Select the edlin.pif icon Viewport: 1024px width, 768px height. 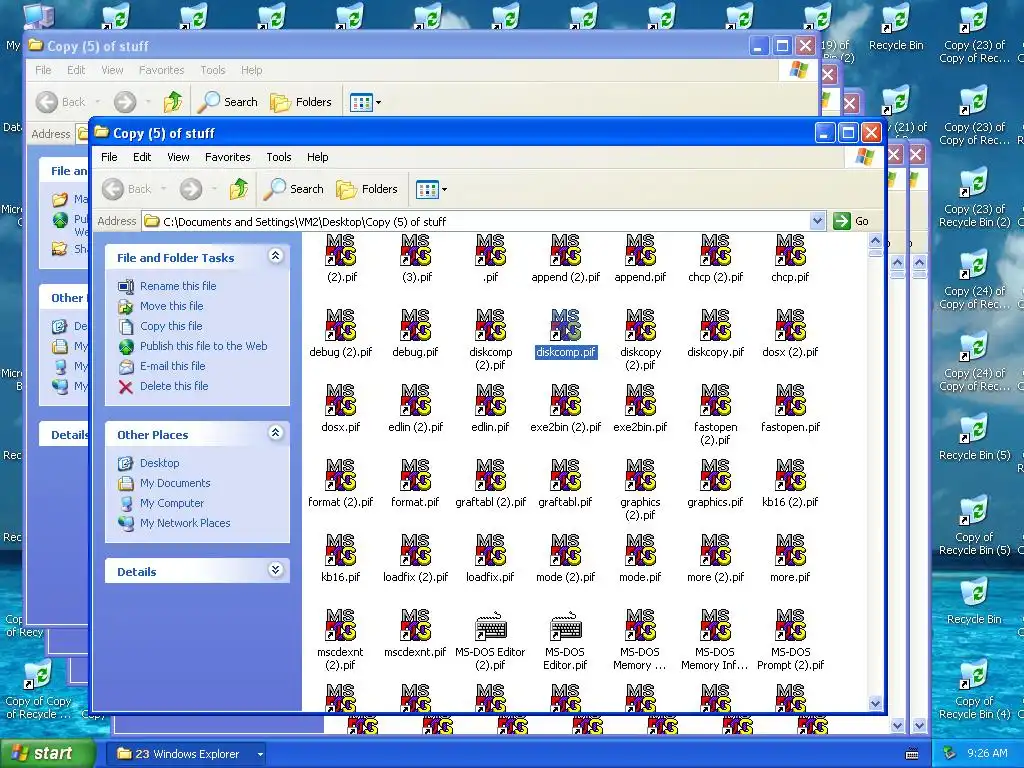coord(490,400)
